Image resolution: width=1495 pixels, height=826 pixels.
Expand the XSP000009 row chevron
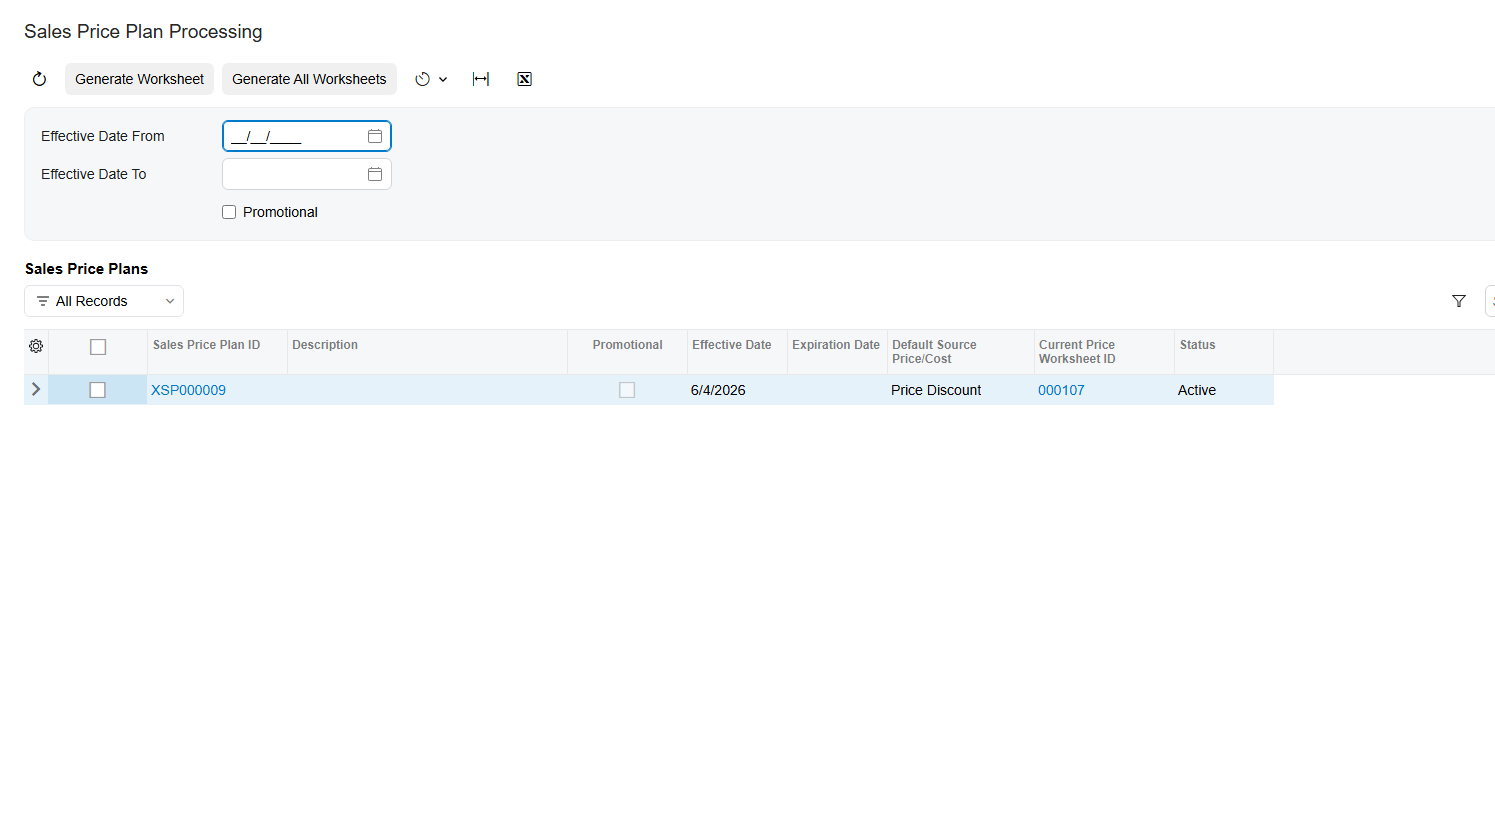[36, 389]
